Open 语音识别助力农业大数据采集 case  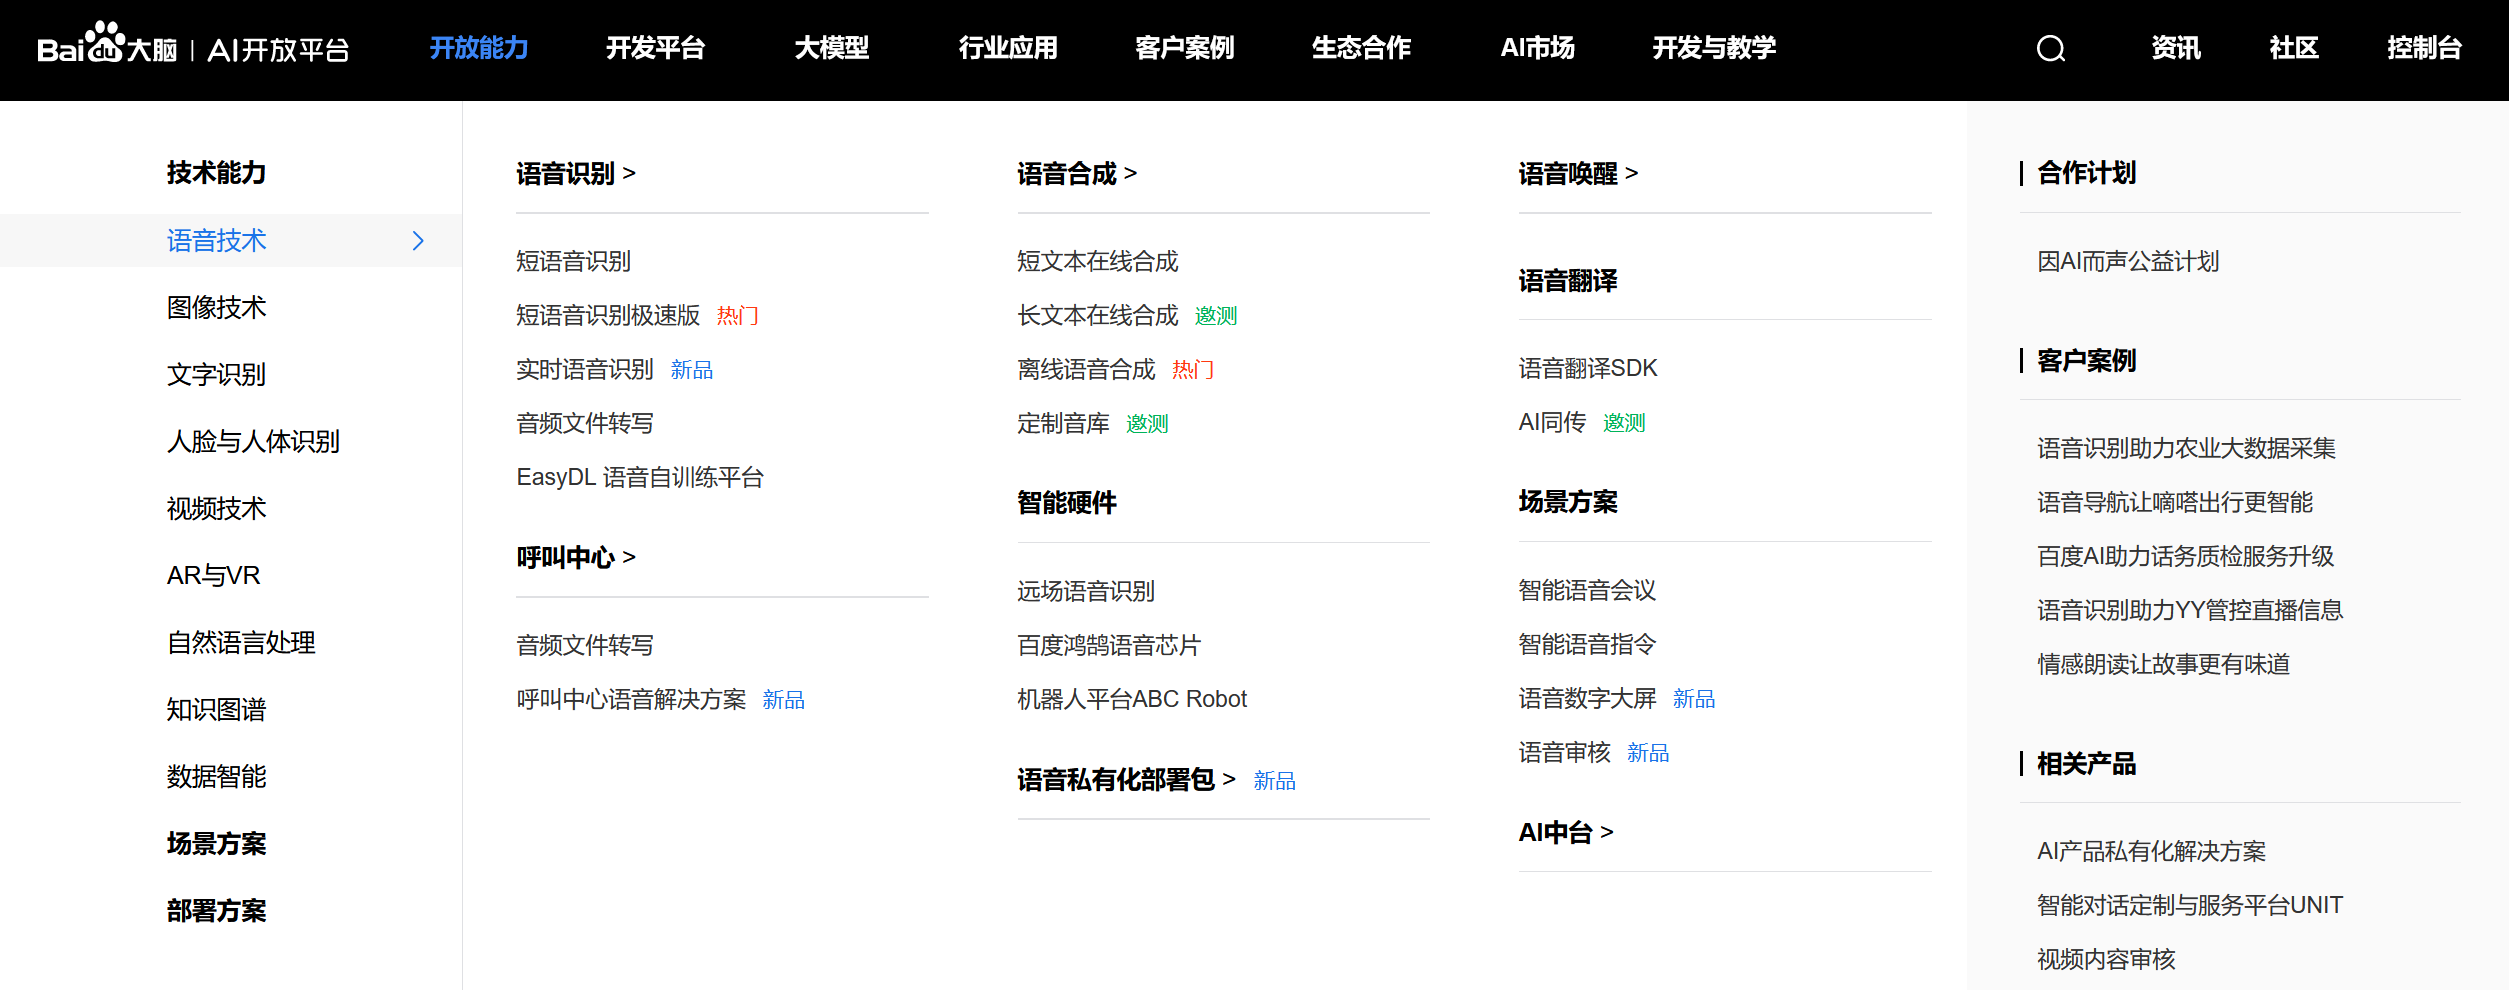2186,449
